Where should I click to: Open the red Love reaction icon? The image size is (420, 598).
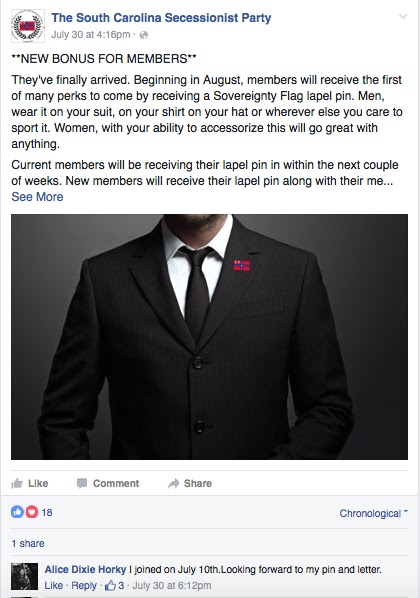[x=32, y=512]
